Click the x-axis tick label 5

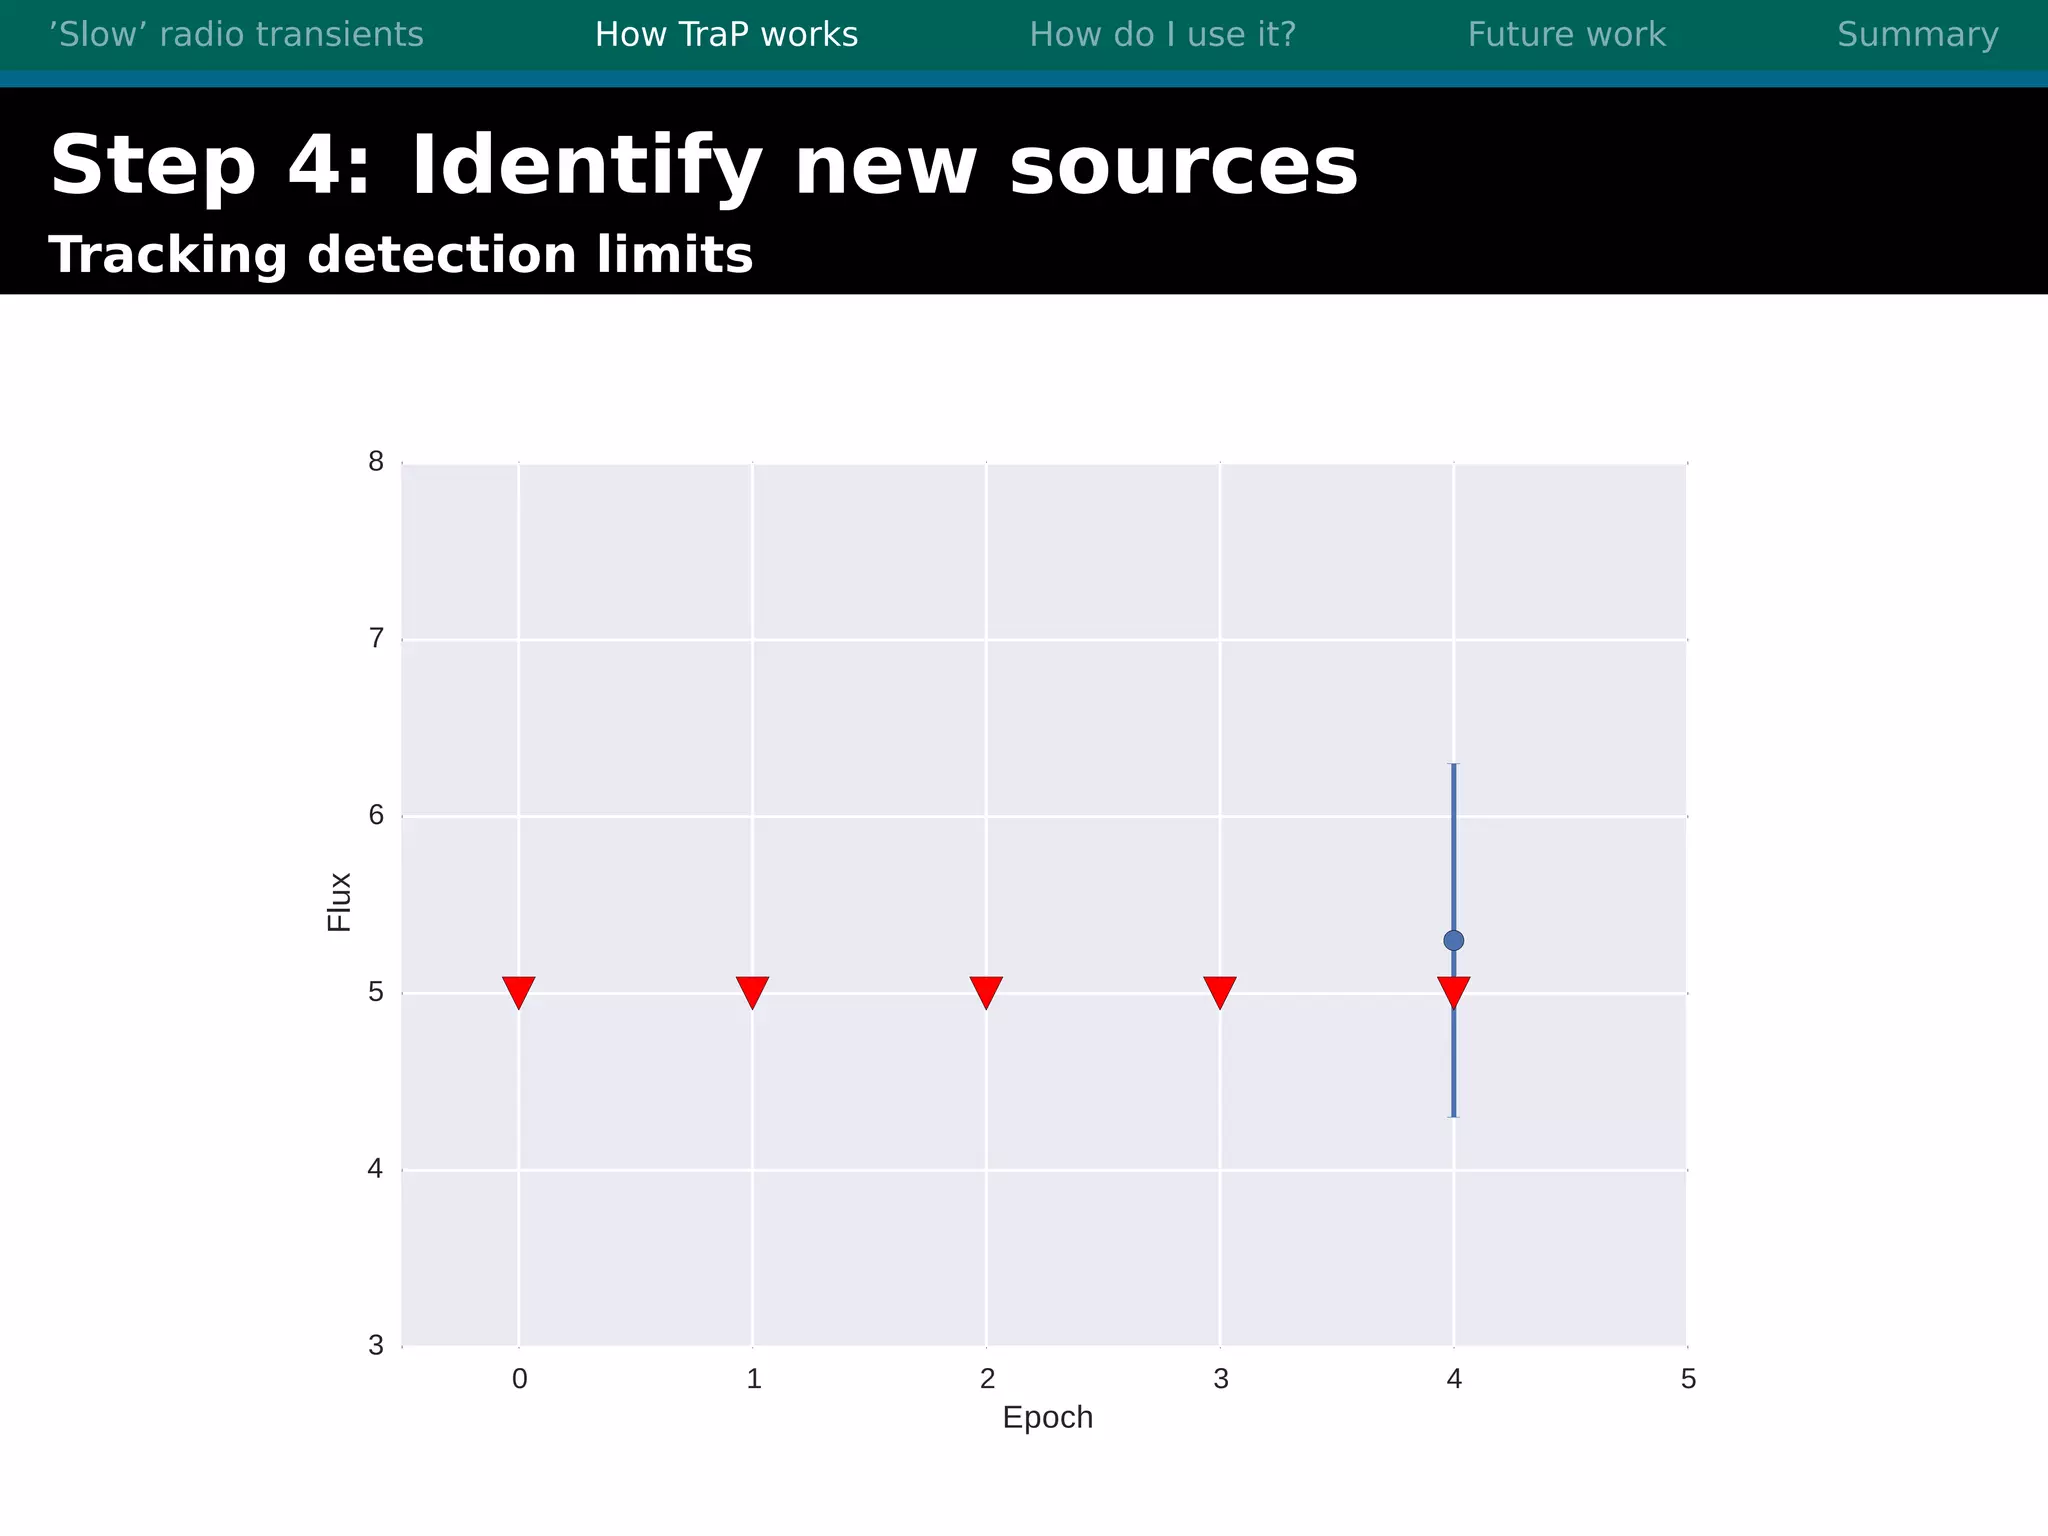tap(1688, 1379)
